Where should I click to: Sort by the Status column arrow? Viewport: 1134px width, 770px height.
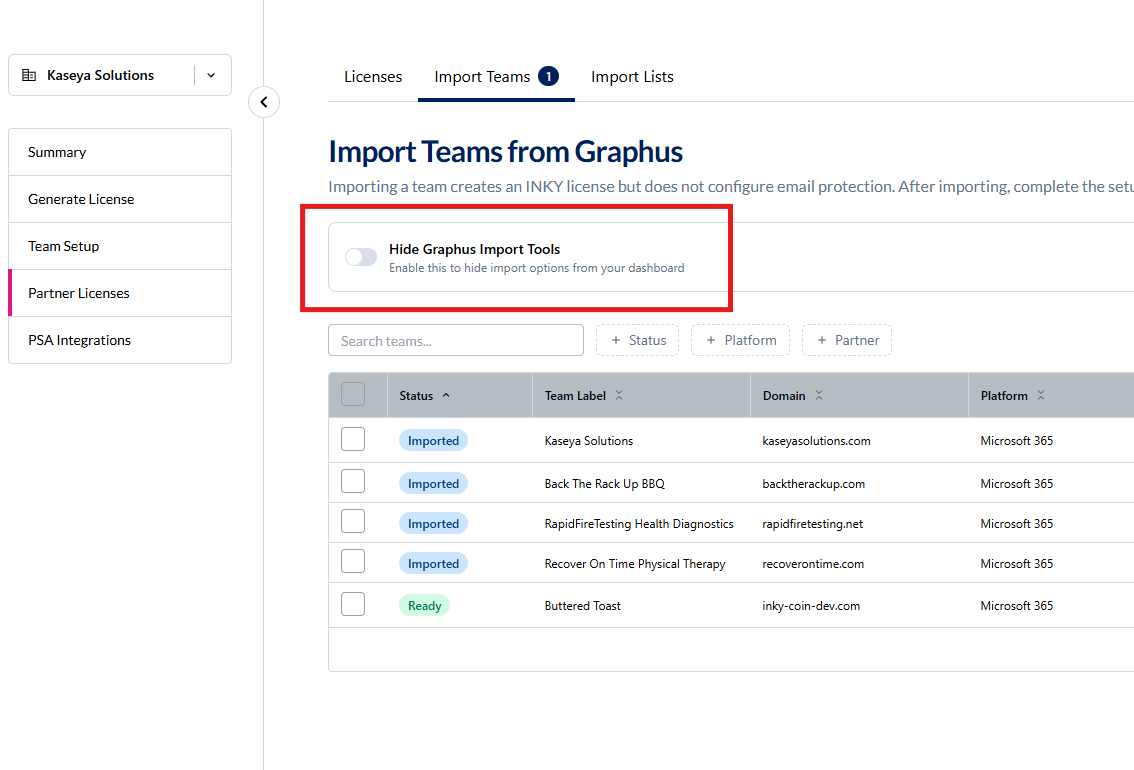[x=446, y=396]
